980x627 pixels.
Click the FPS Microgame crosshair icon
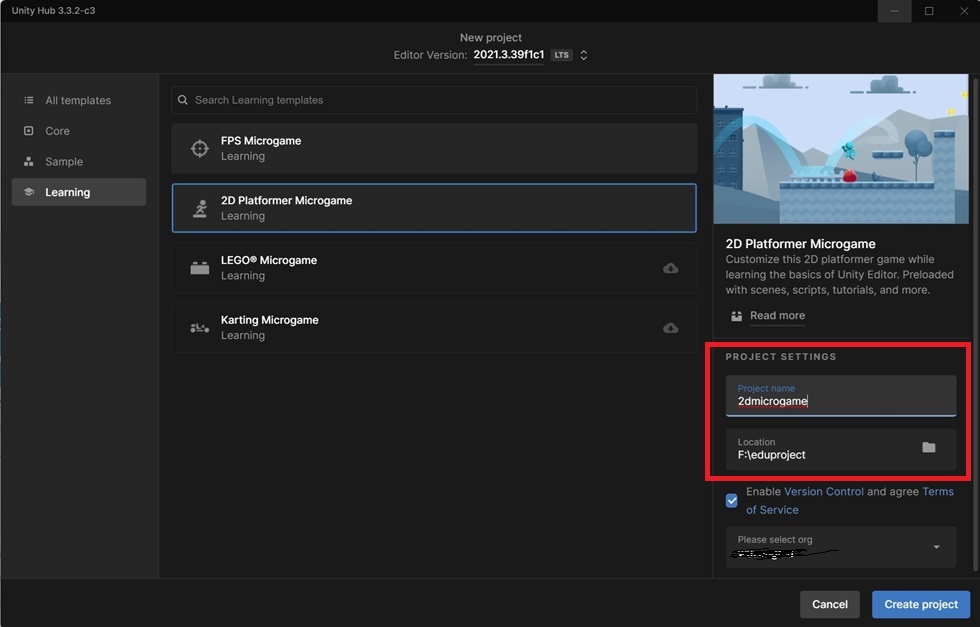199,149
